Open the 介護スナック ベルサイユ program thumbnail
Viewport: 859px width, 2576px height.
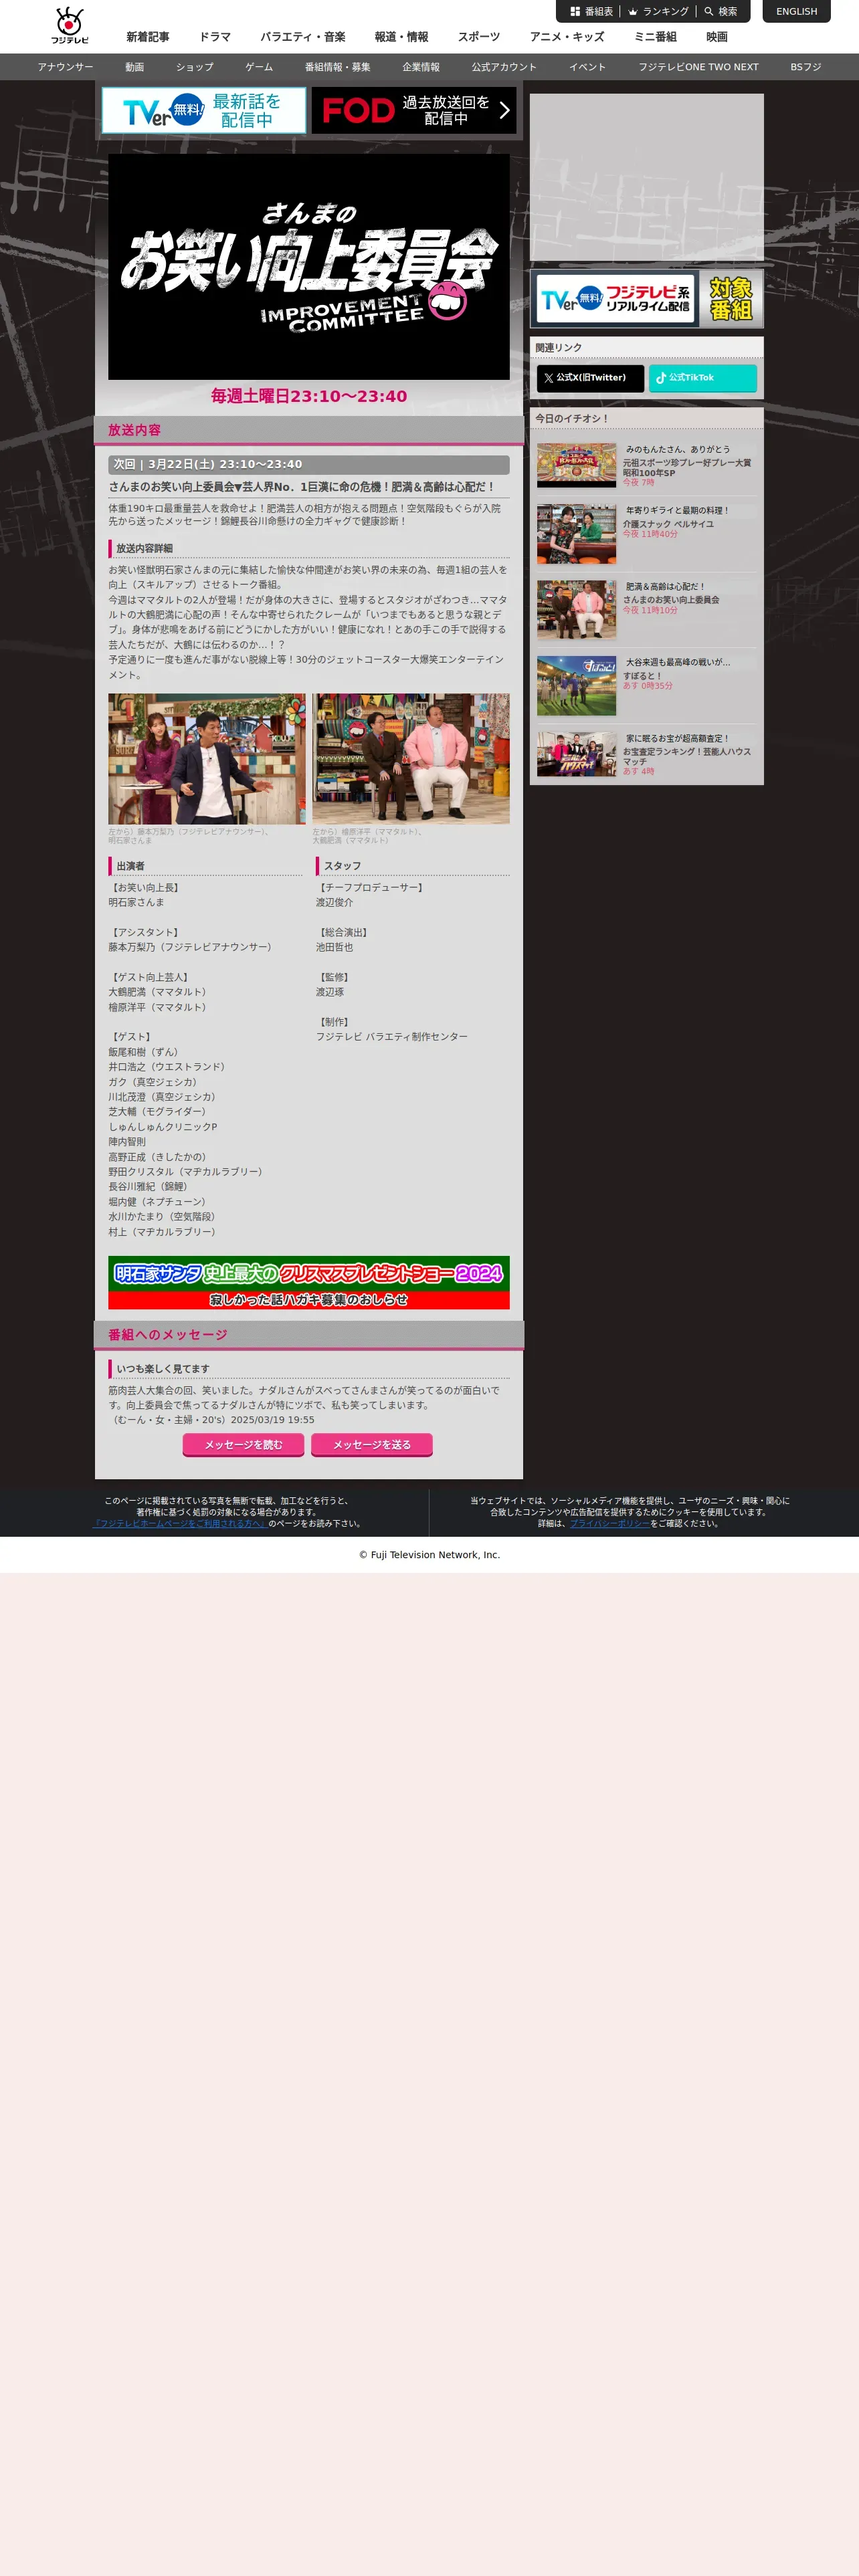(577, 534)
